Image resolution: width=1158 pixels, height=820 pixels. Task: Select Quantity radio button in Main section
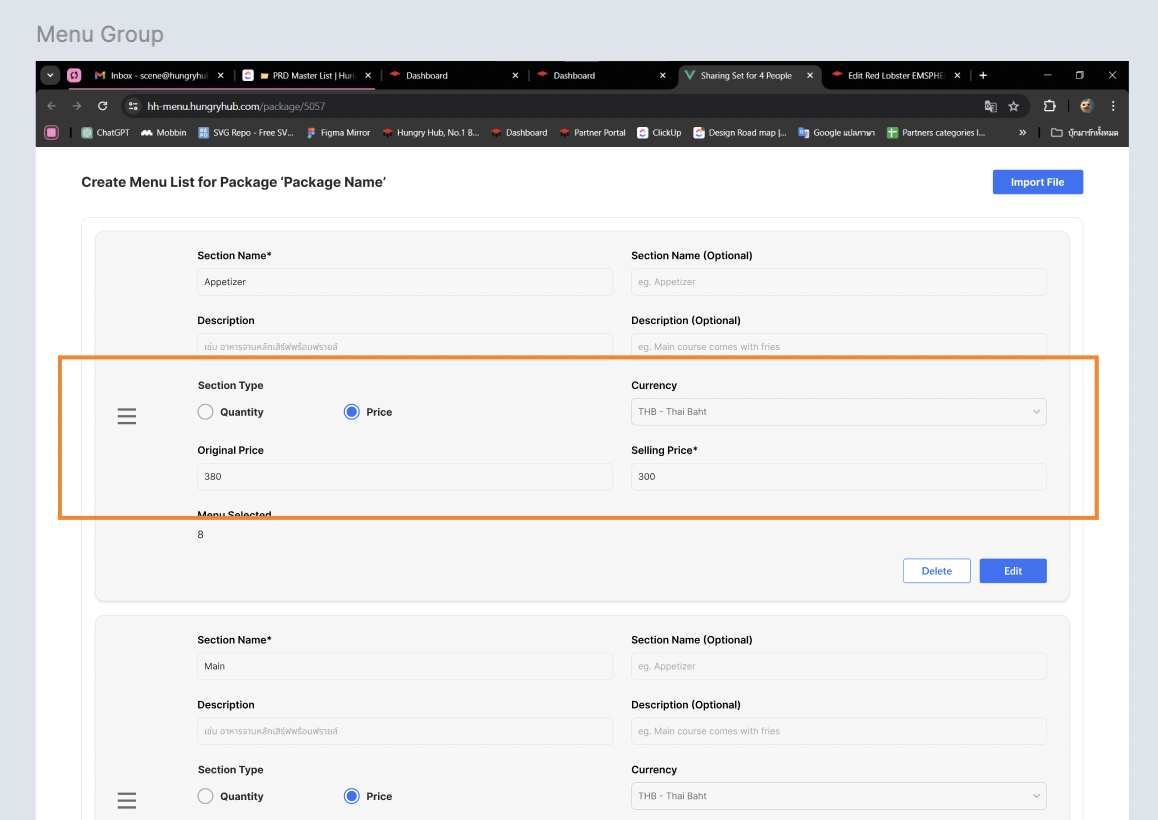[x=206, y=796]
